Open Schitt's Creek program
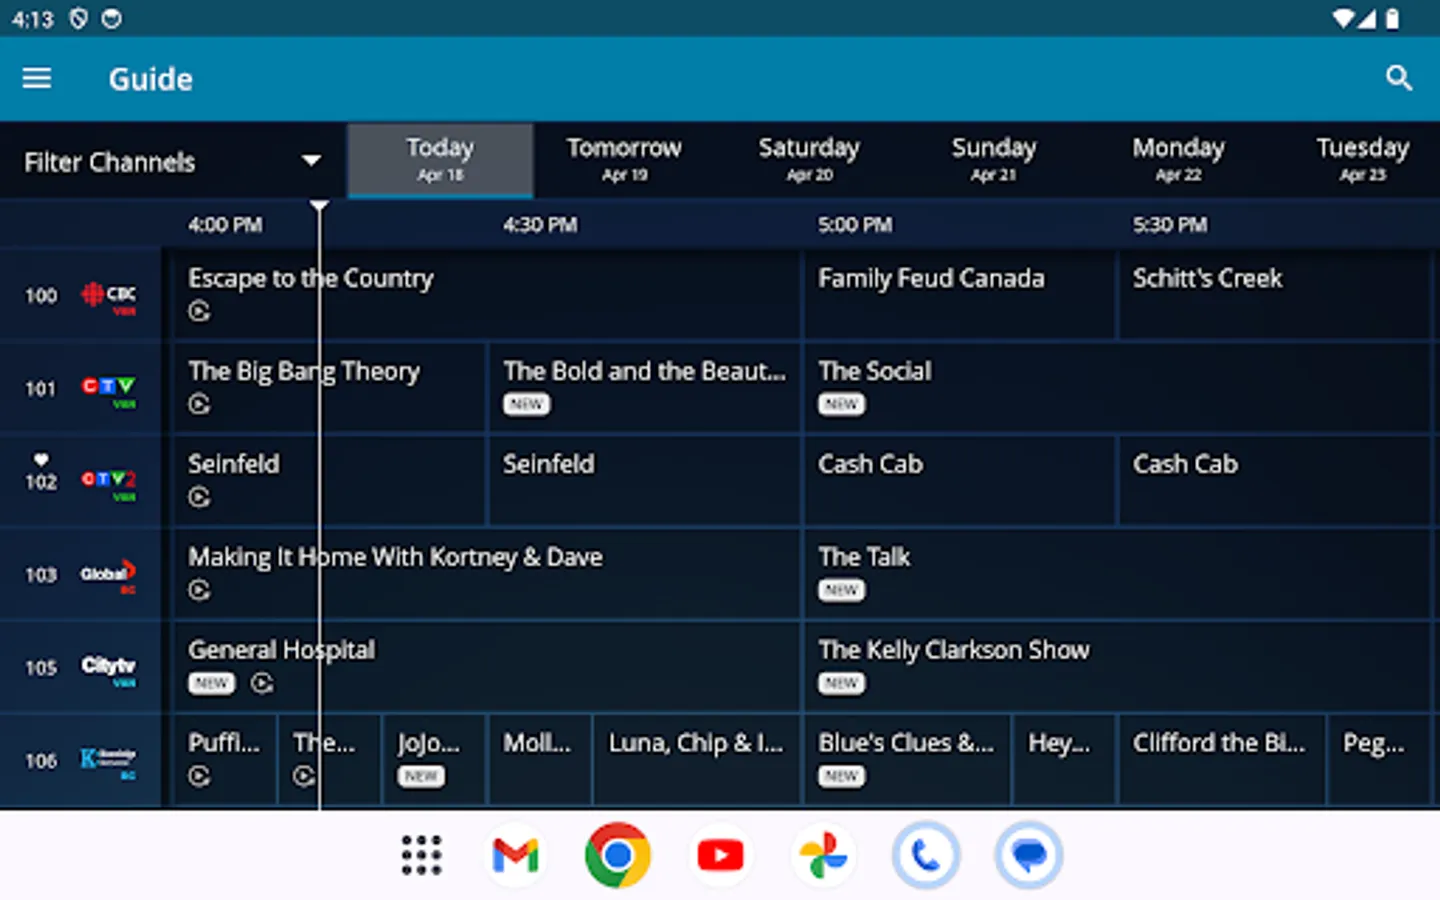The width and height of the screenshot is (1440, 900). [1275, 294]
